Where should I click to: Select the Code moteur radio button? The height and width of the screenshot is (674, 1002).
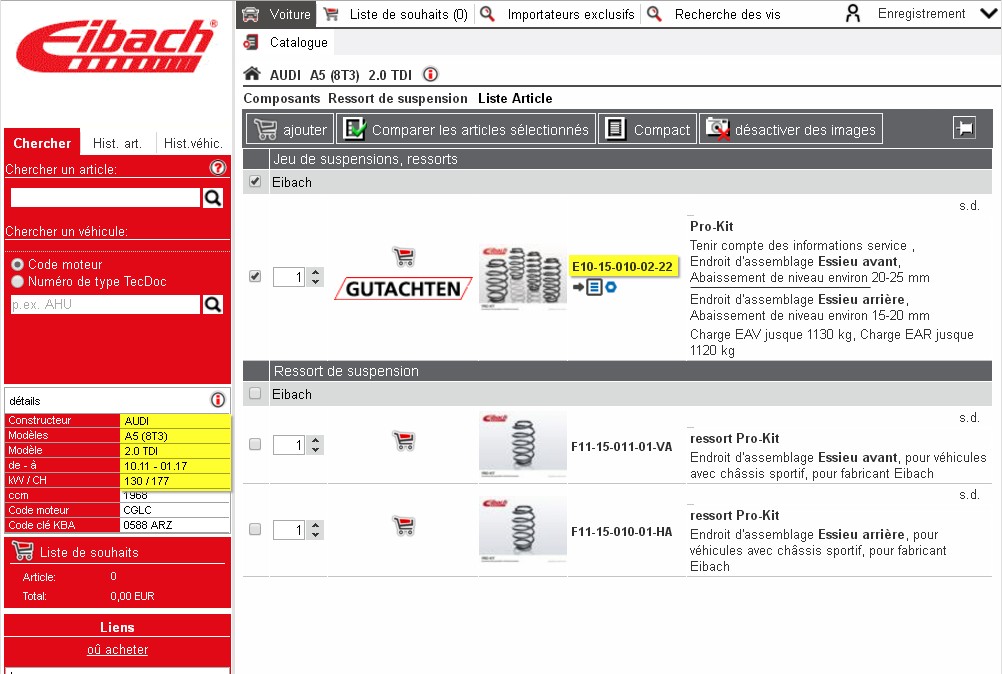[17, 265]
